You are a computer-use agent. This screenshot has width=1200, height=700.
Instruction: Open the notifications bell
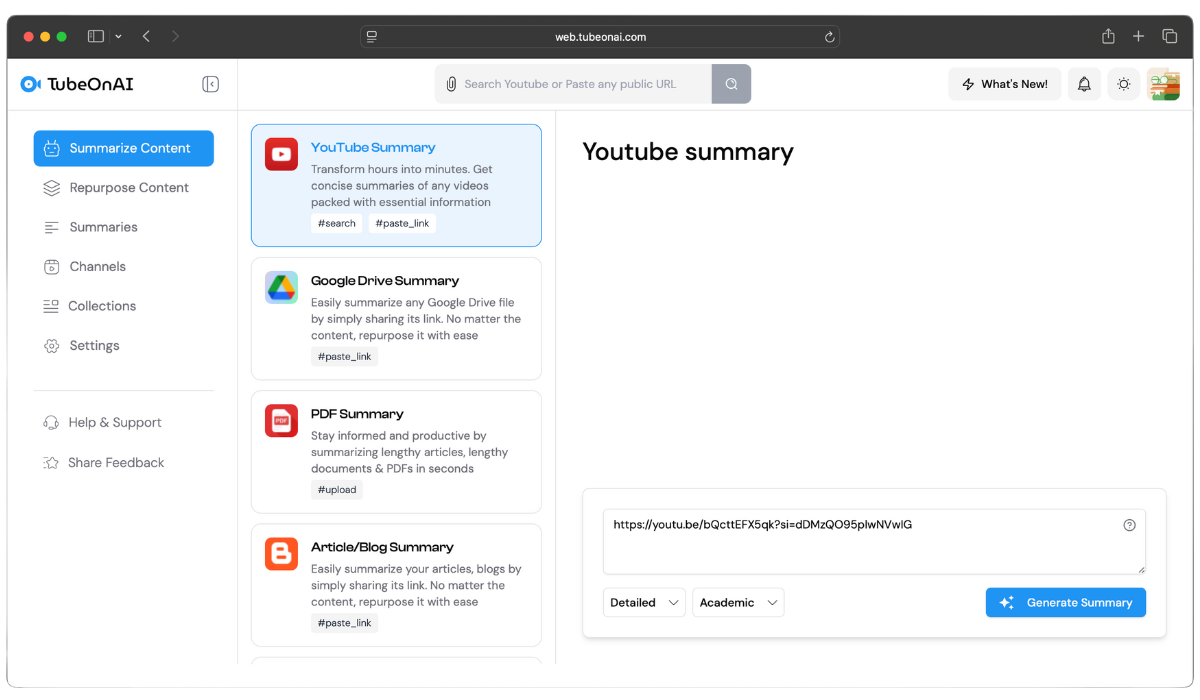point(1084,84)
